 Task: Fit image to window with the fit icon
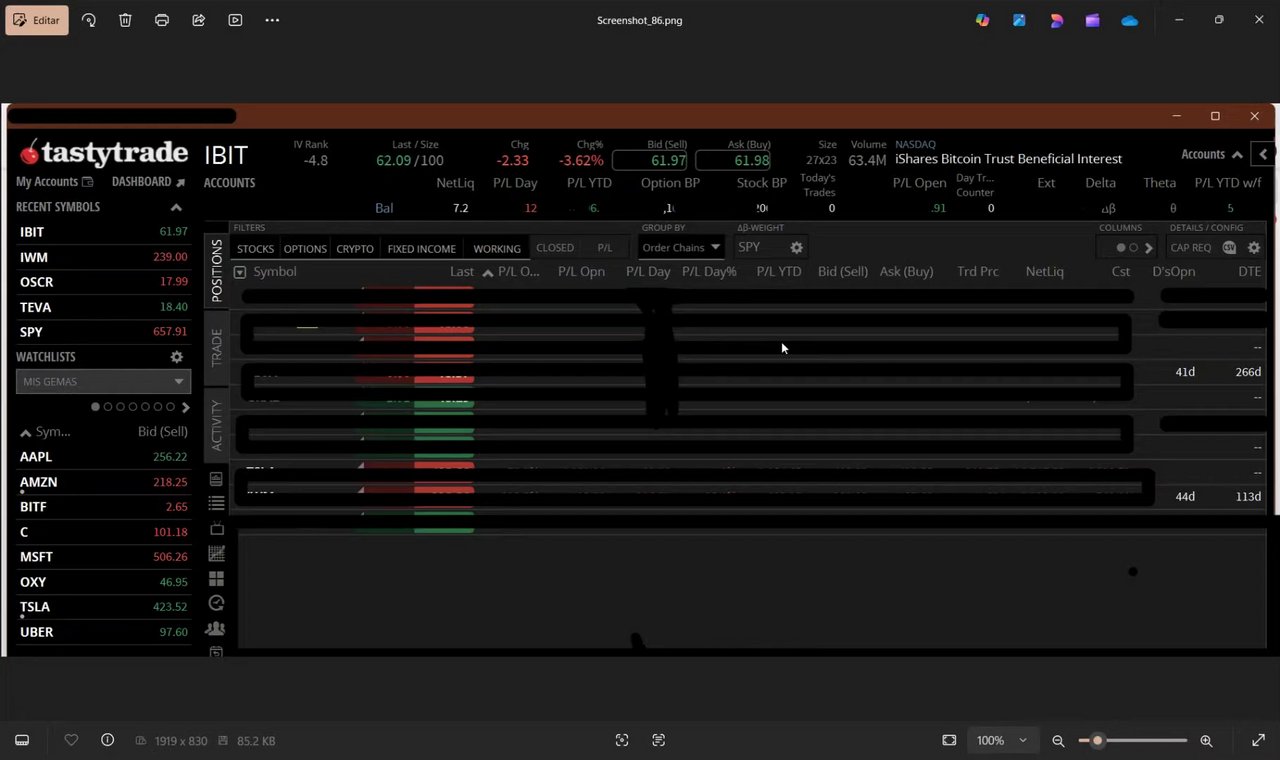tap(949, 740)
